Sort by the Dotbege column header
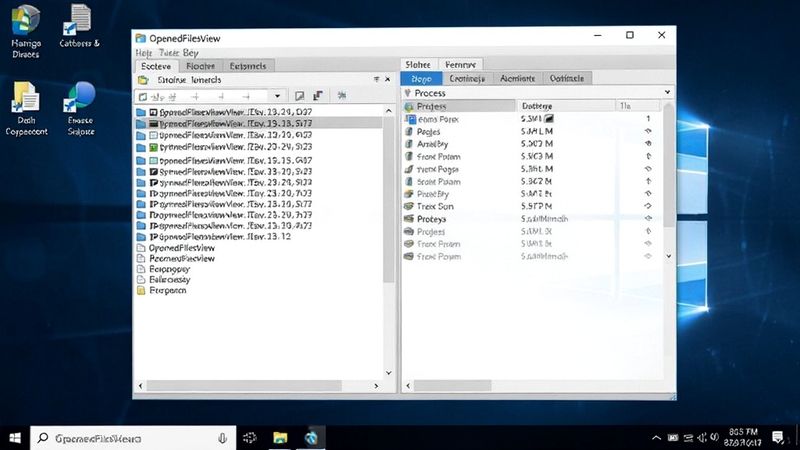The width and height of the screenshot is (800, 450). tap(566, 106)
